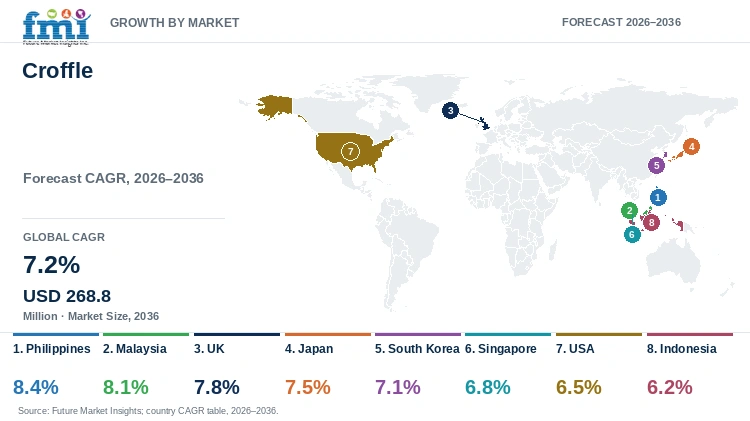750x421 pixels.
Task: Click the 7.5% value under Japan
Action: pos(308,387)
